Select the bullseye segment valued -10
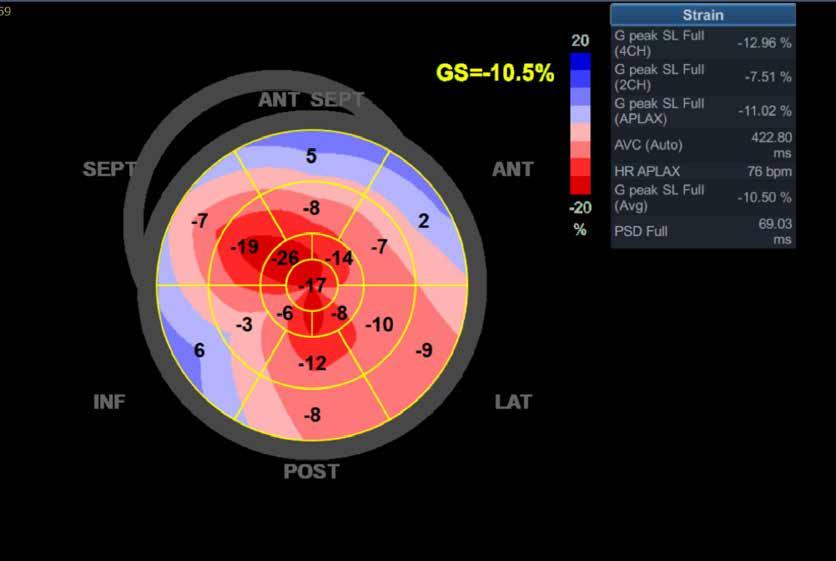836x561 pixels. tap(380, 324)
